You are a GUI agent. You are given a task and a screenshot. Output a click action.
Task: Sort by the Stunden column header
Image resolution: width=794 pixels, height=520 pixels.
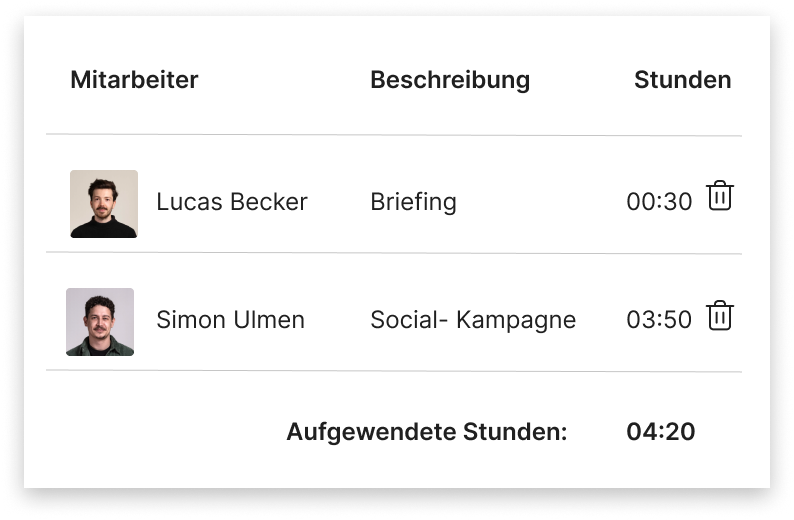pyautogui.click(x=682, y=80)
